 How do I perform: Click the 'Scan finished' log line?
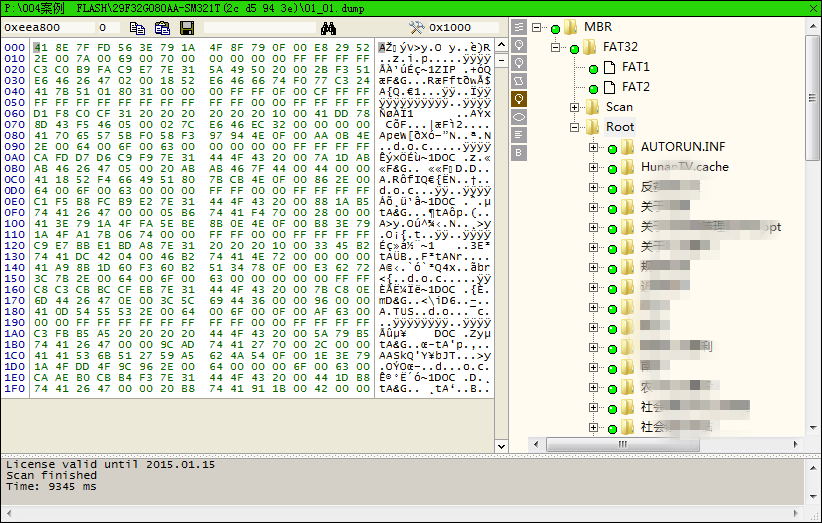click(51, 475)
